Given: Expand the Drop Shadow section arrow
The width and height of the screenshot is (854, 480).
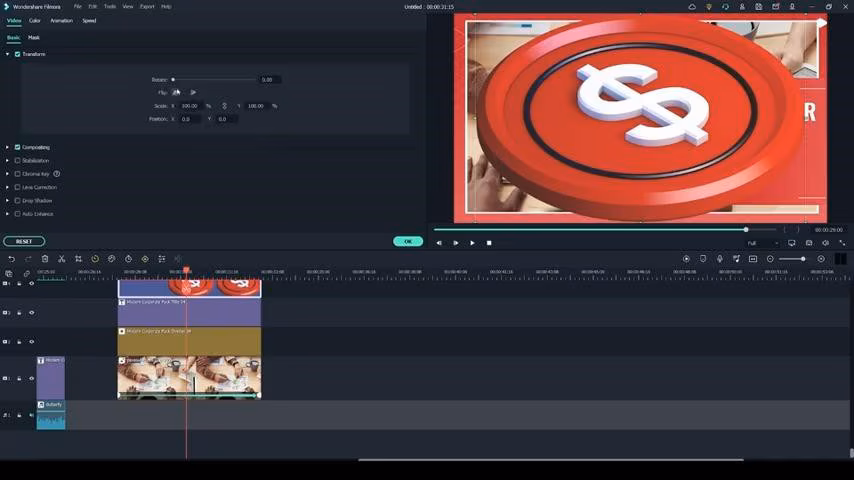Looking at the screenshot, I should click(x=7, y=200).
